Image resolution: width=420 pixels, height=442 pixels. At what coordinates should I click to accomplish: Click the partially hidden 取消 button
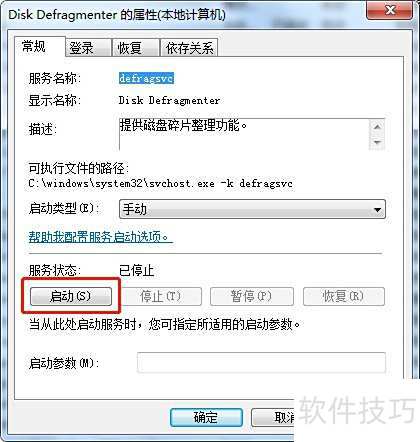click(273, 417)
